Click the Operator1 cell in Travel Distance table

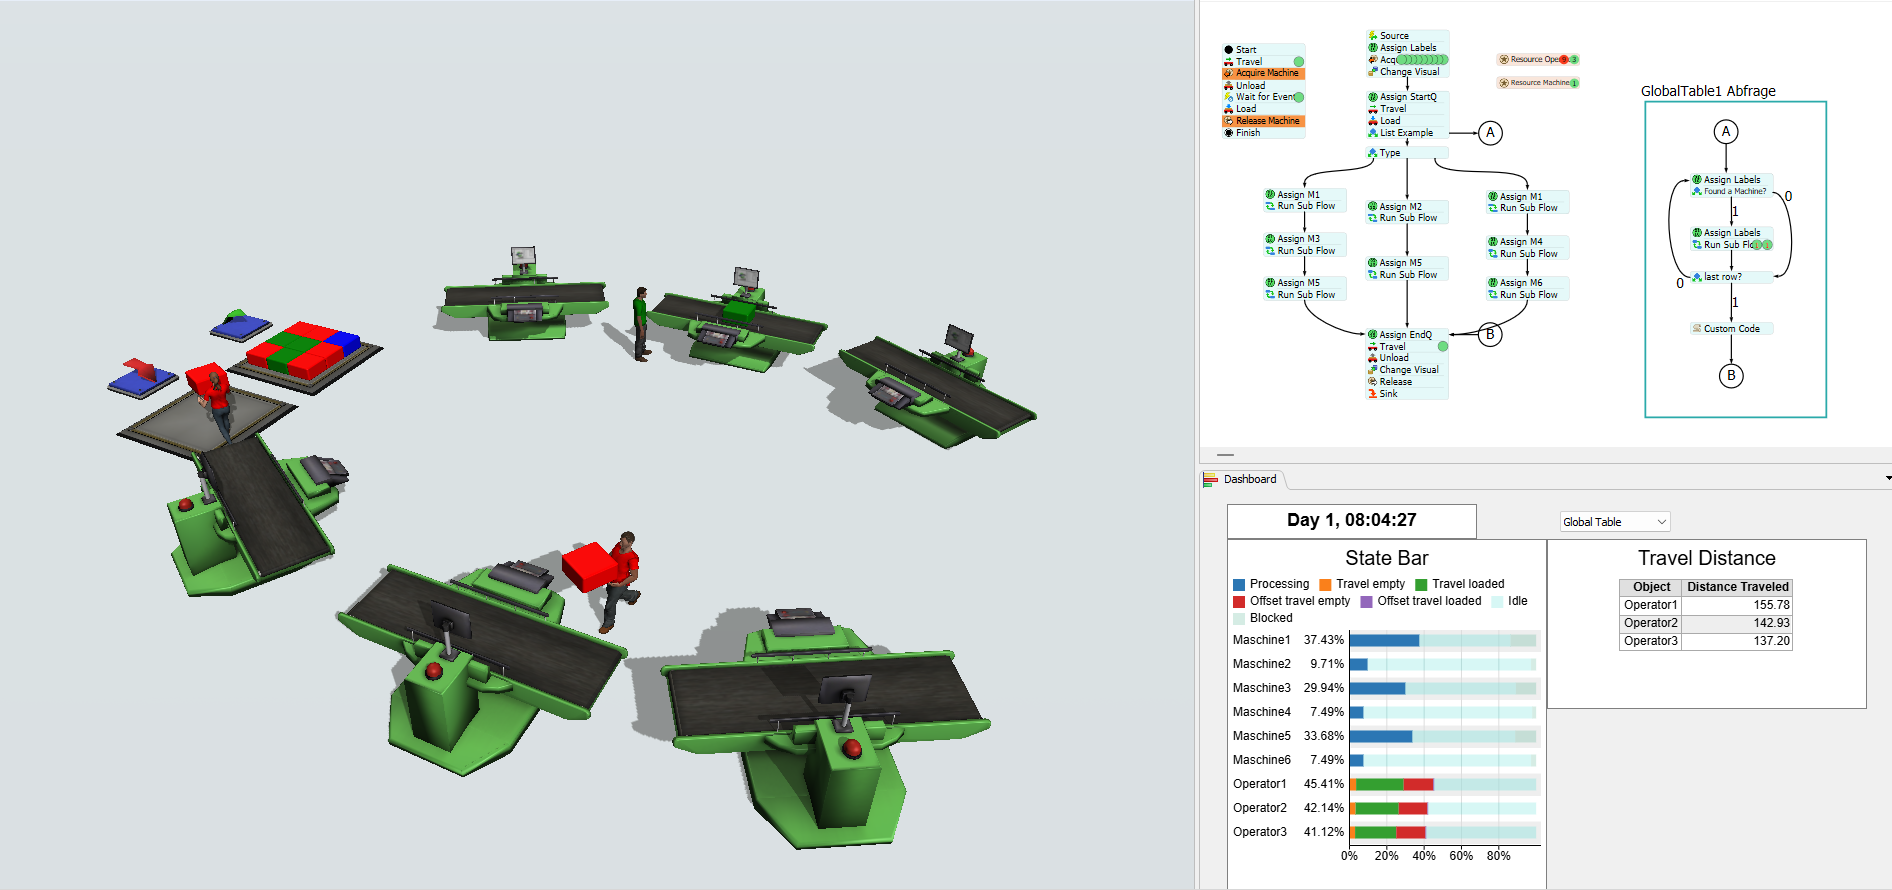point(1650,605)
